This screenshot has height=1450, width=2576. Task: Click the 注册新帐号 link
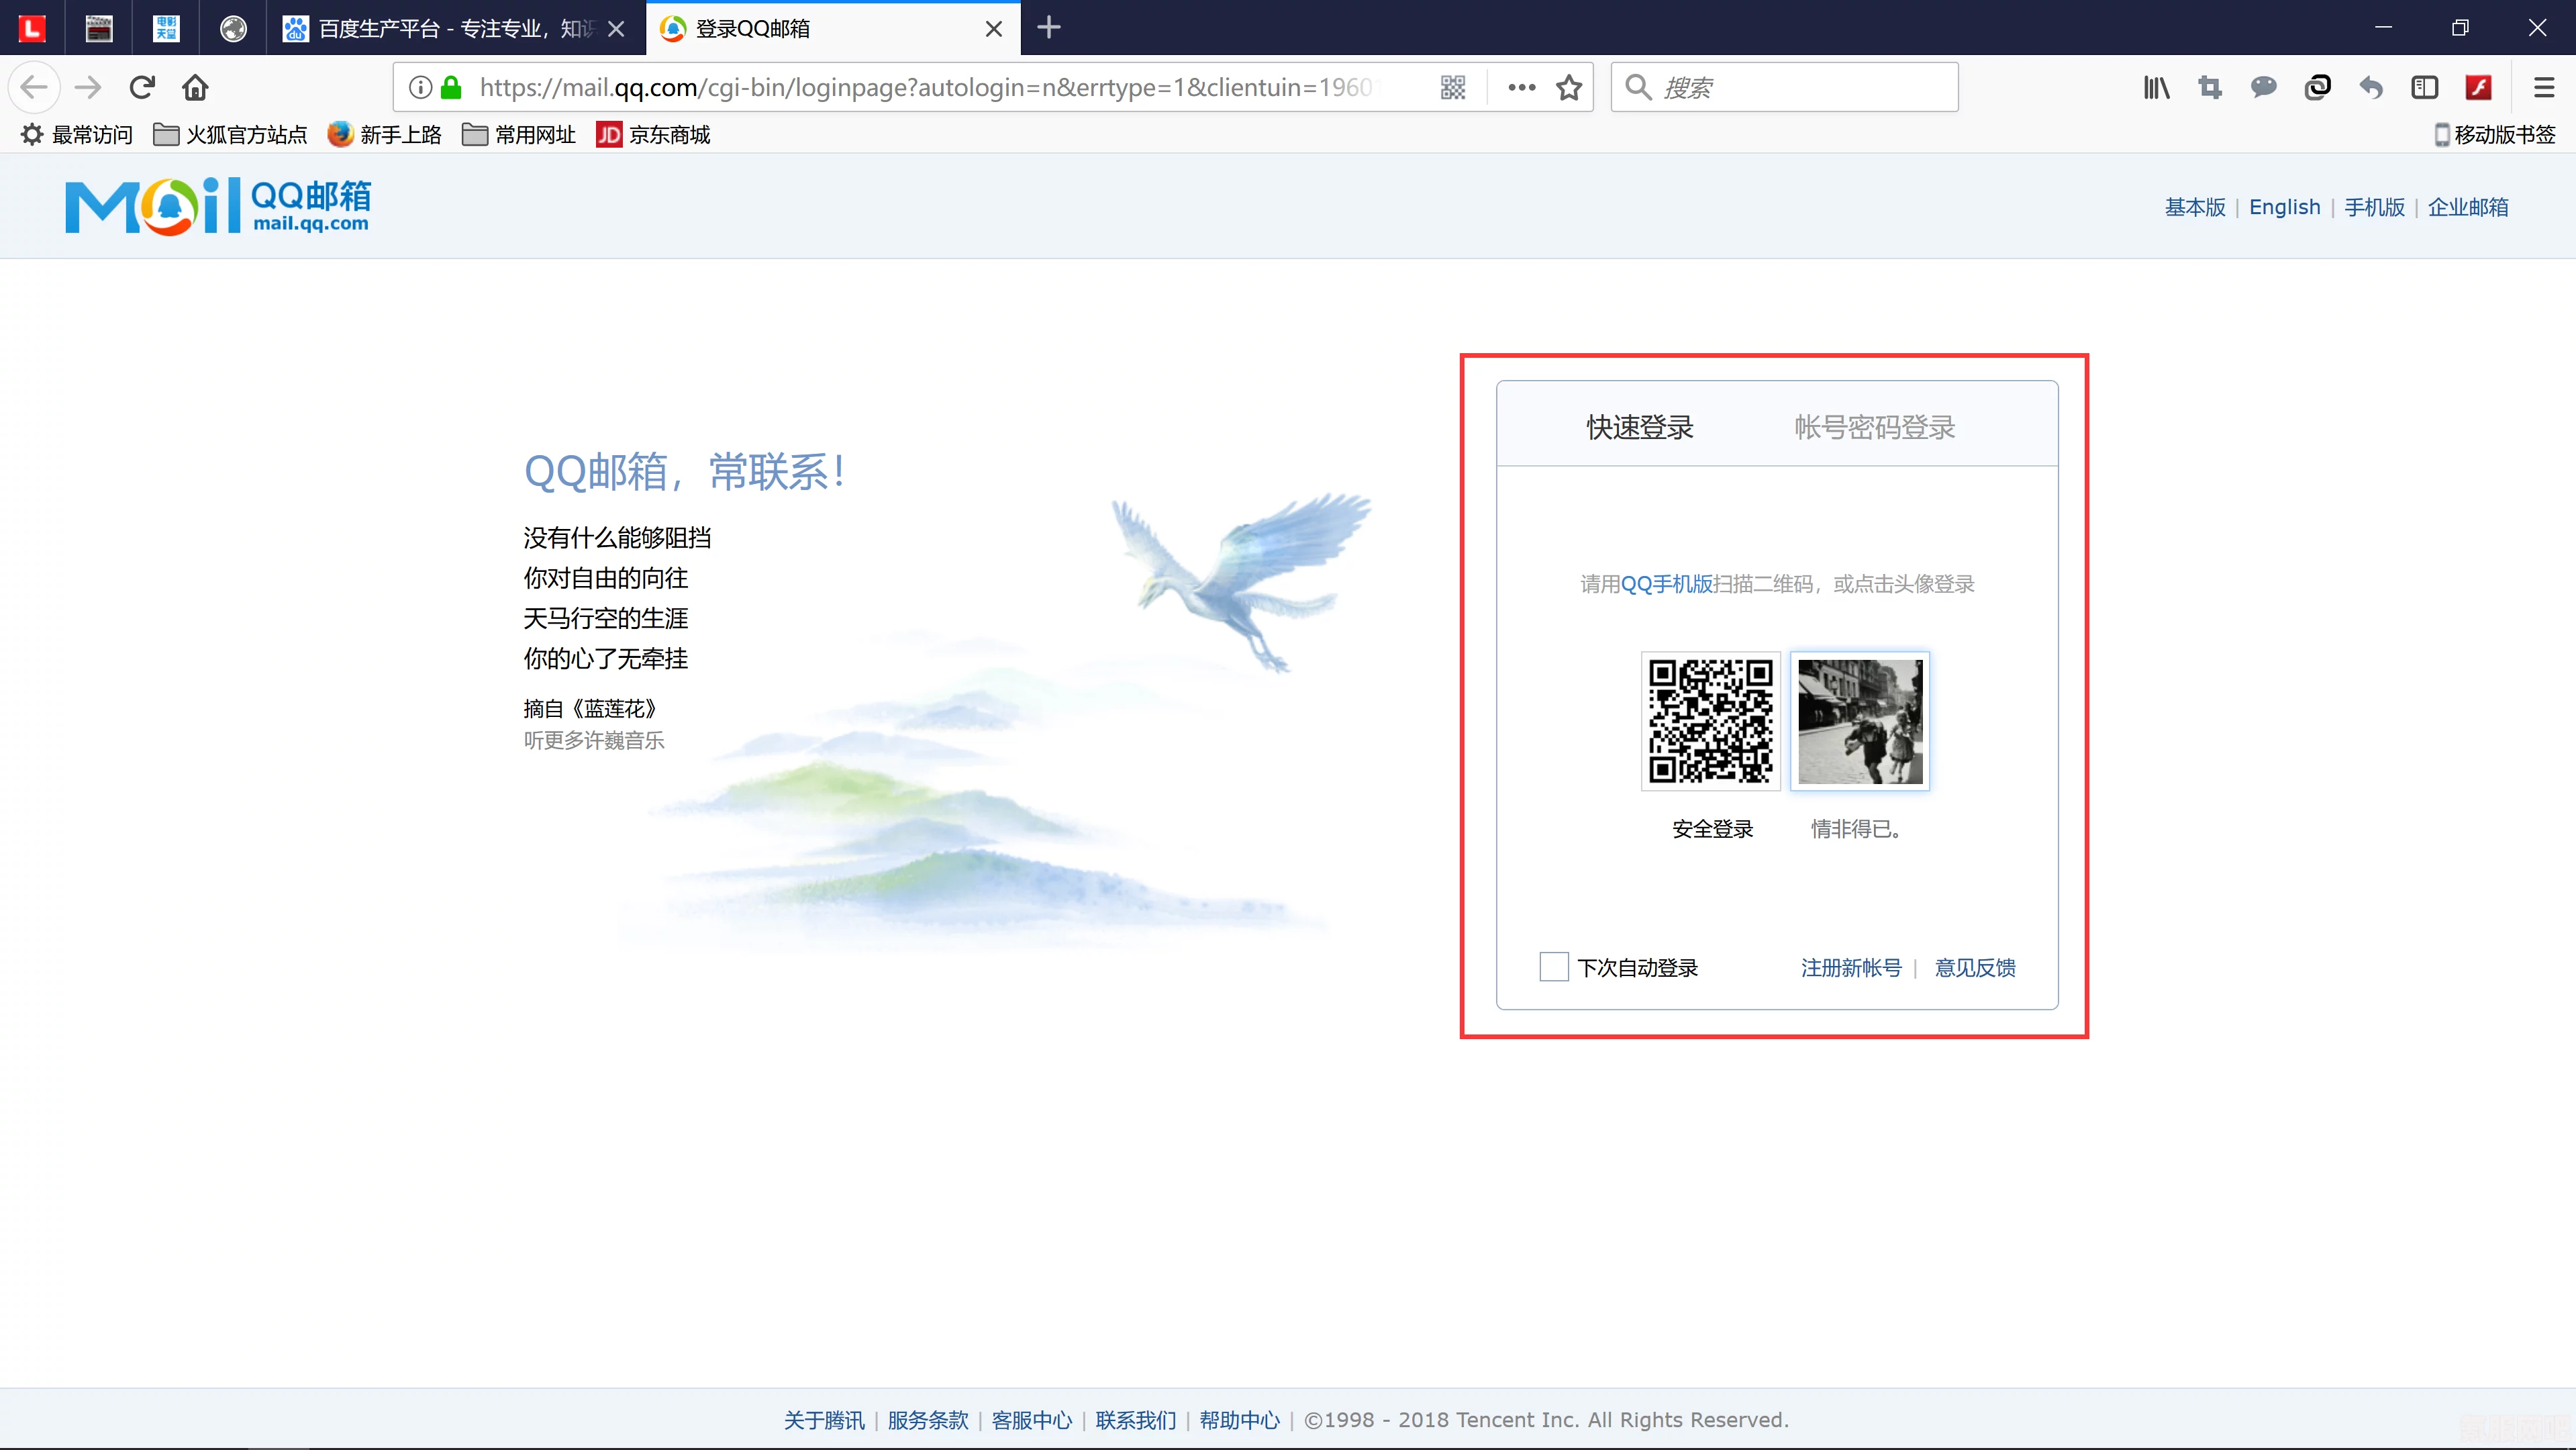(1851, 967)
